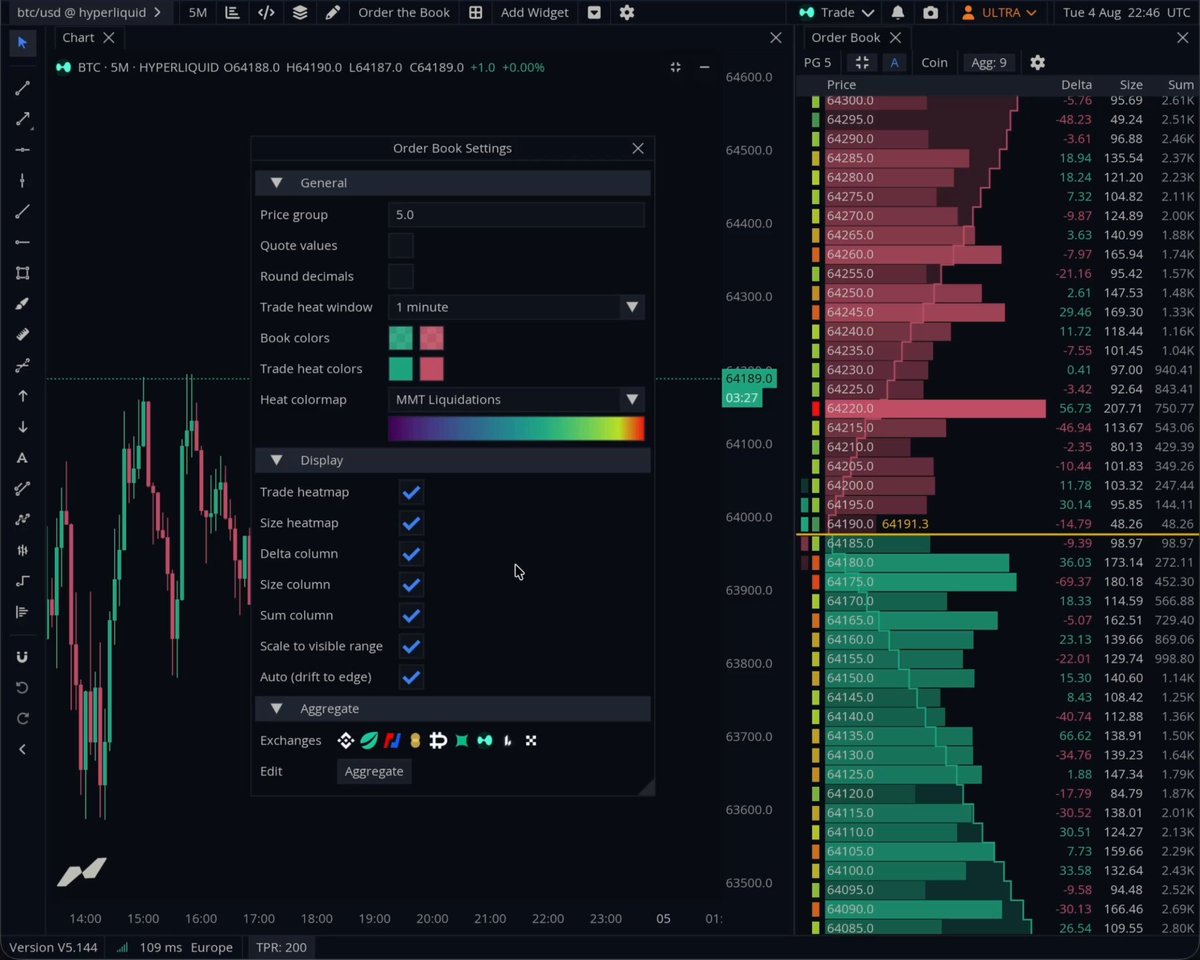Collapse the Display section
Screen dimensions: 1200x960
[x=453, y=460]
